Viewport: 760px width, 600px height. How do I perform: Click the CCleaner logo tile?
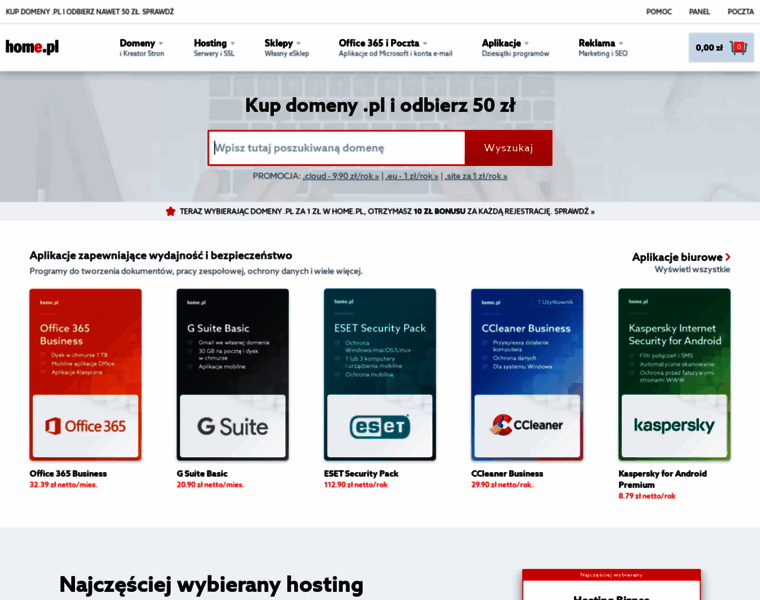tap(527, 426)
